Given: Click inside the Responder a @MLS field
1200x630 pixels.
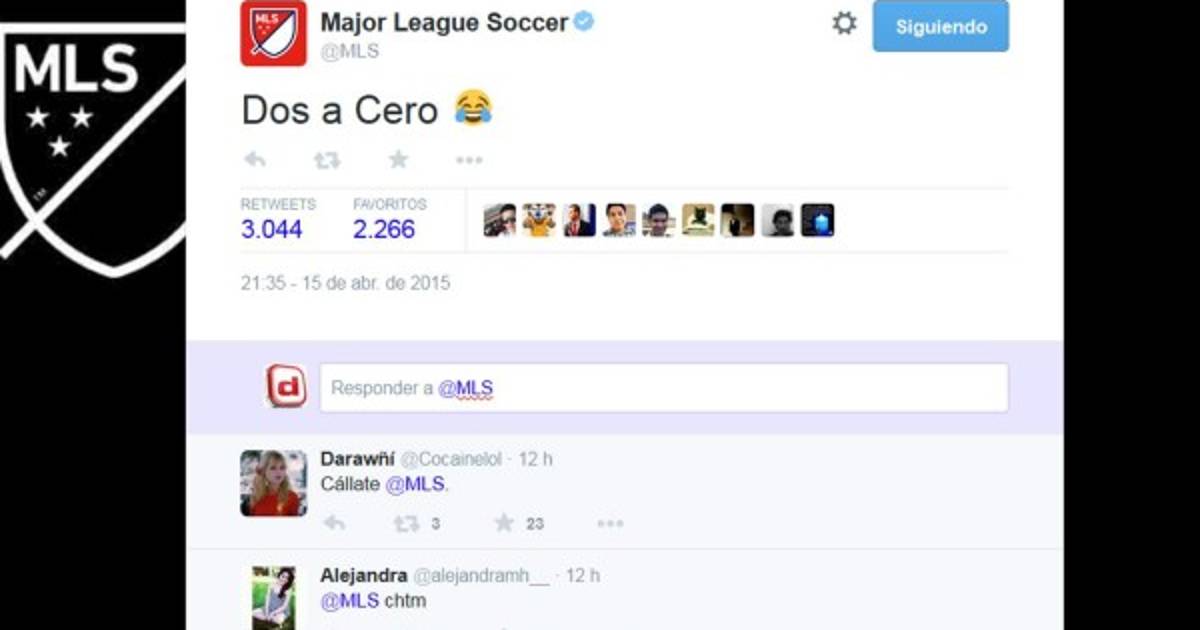Looking at the screenshot, I should (664, 388).
